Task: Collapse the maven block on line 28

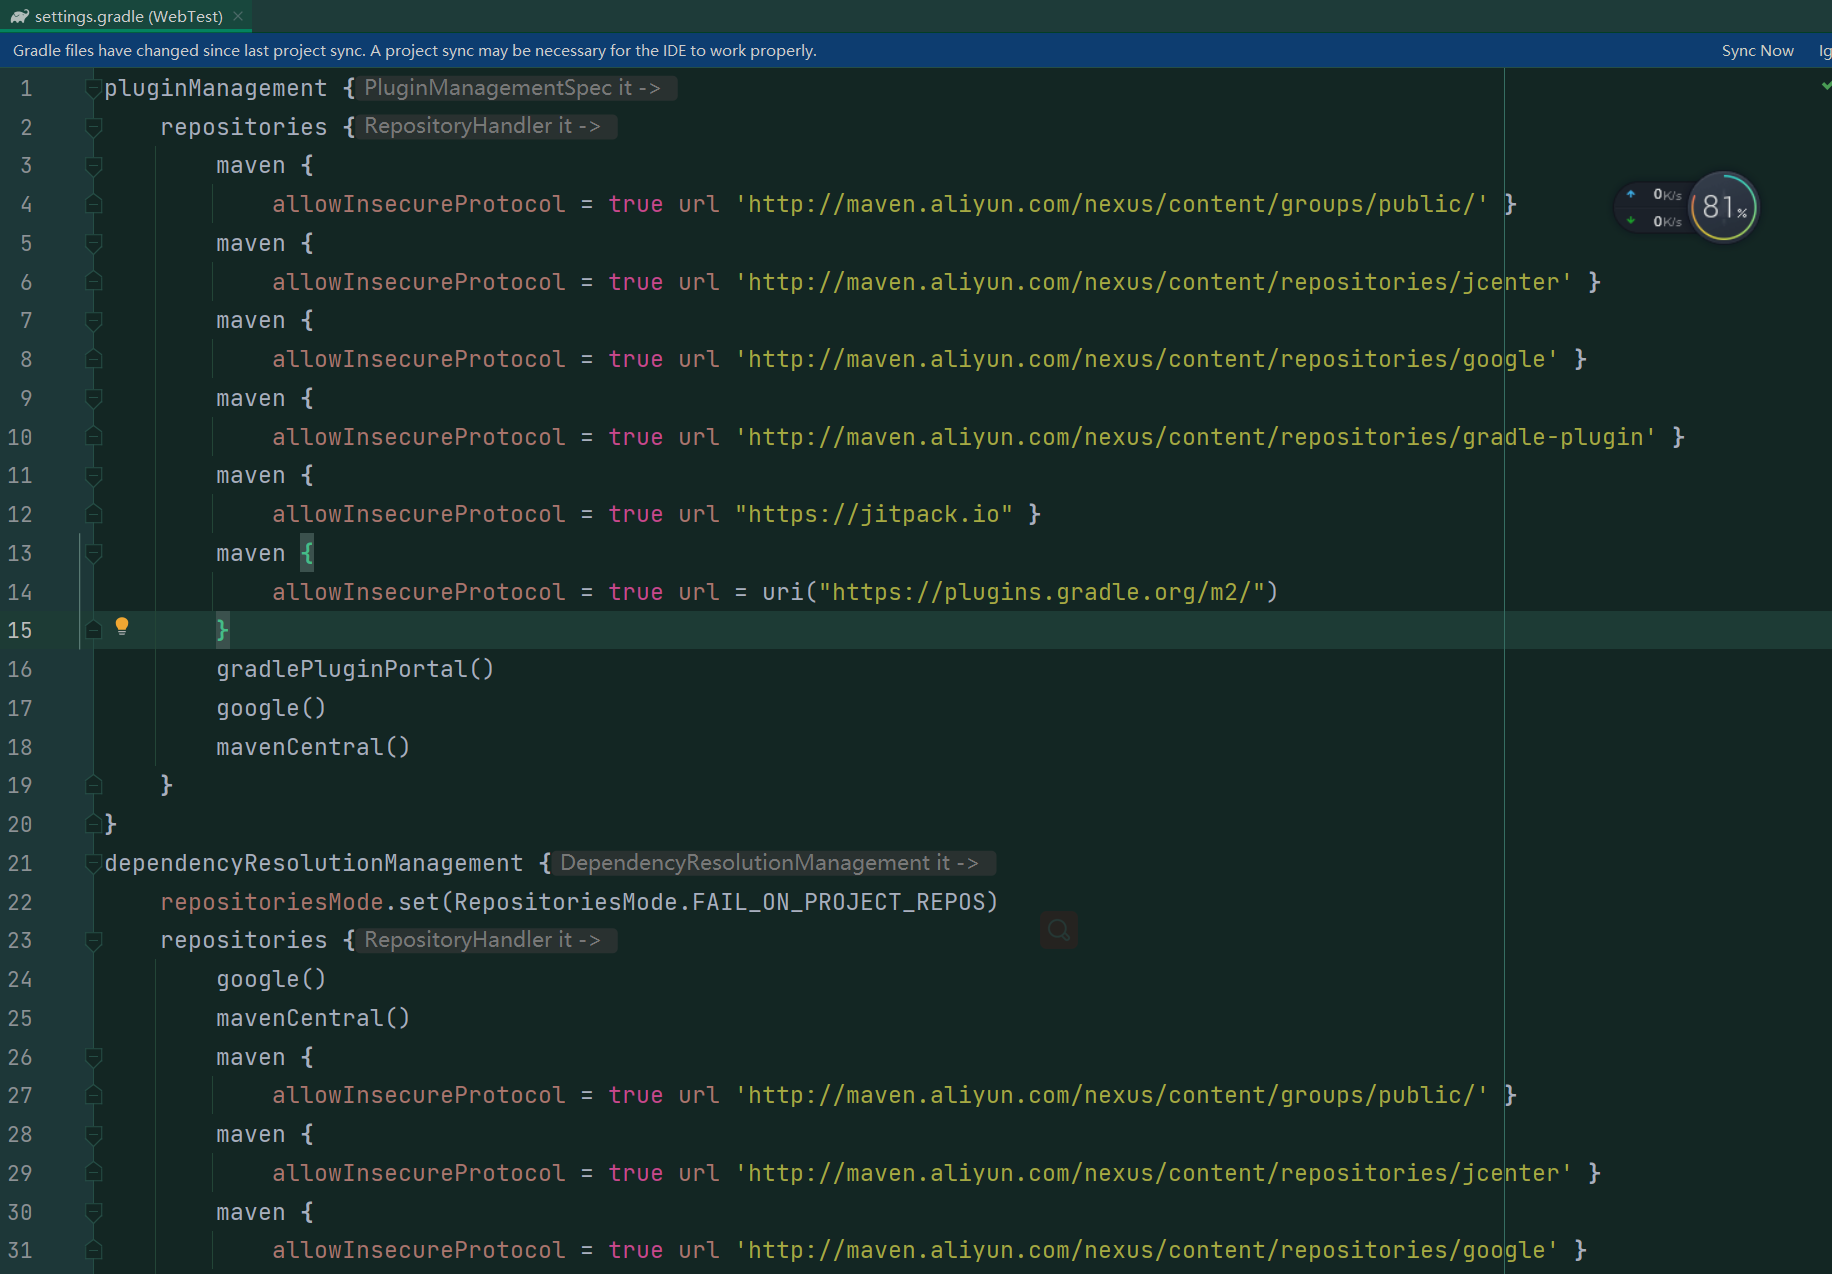Action: (x=94, y=1135)
